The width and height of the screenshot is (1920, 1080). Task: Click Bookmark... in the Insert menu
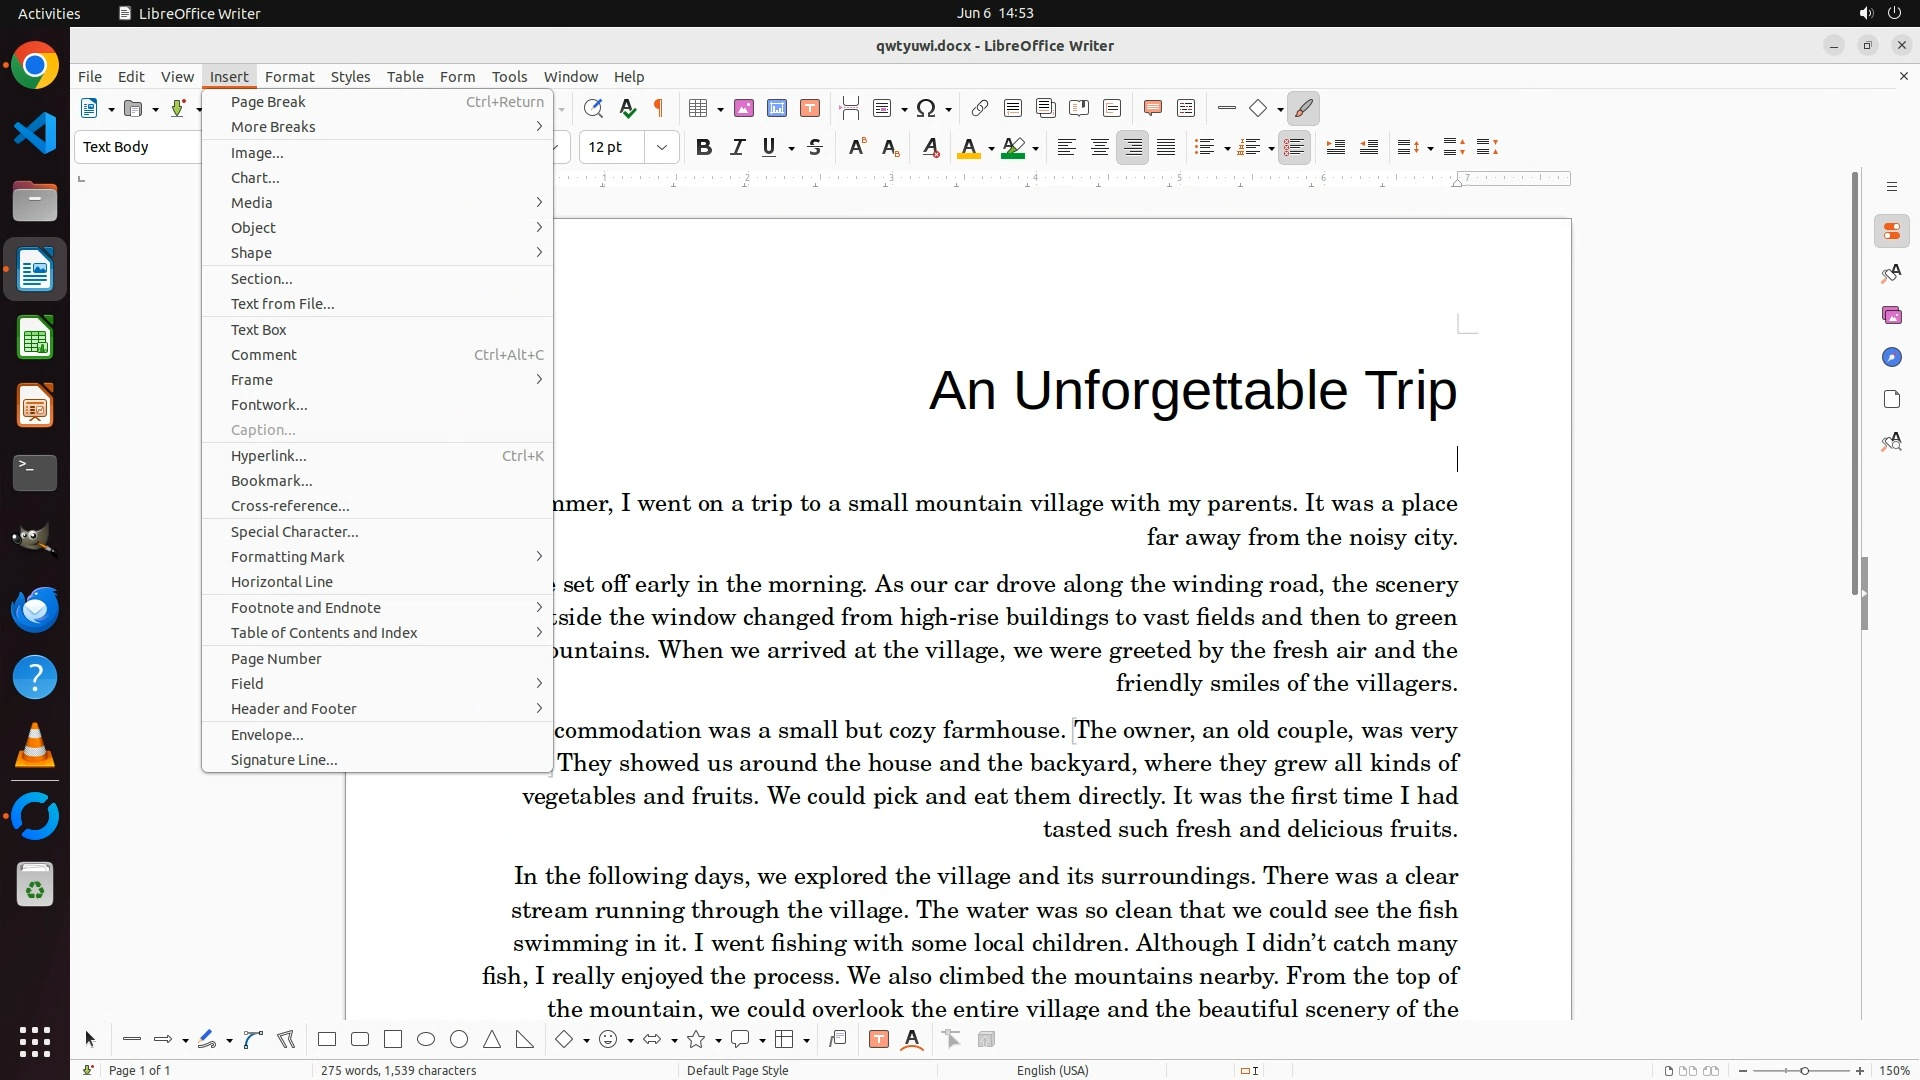coord(271,481)
